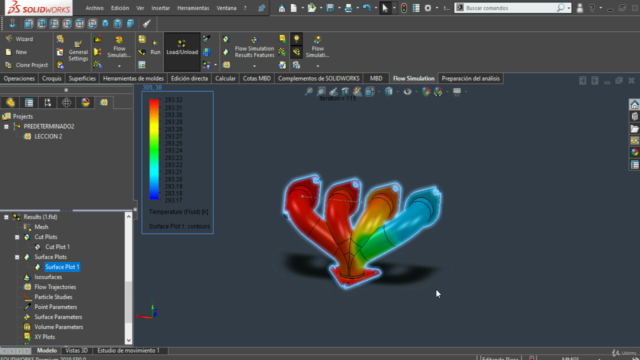Collapse the PREDETERMINADO2 project node
Image resolution: width=640 pixels, height=360 pixels.
tap(6, 127)
